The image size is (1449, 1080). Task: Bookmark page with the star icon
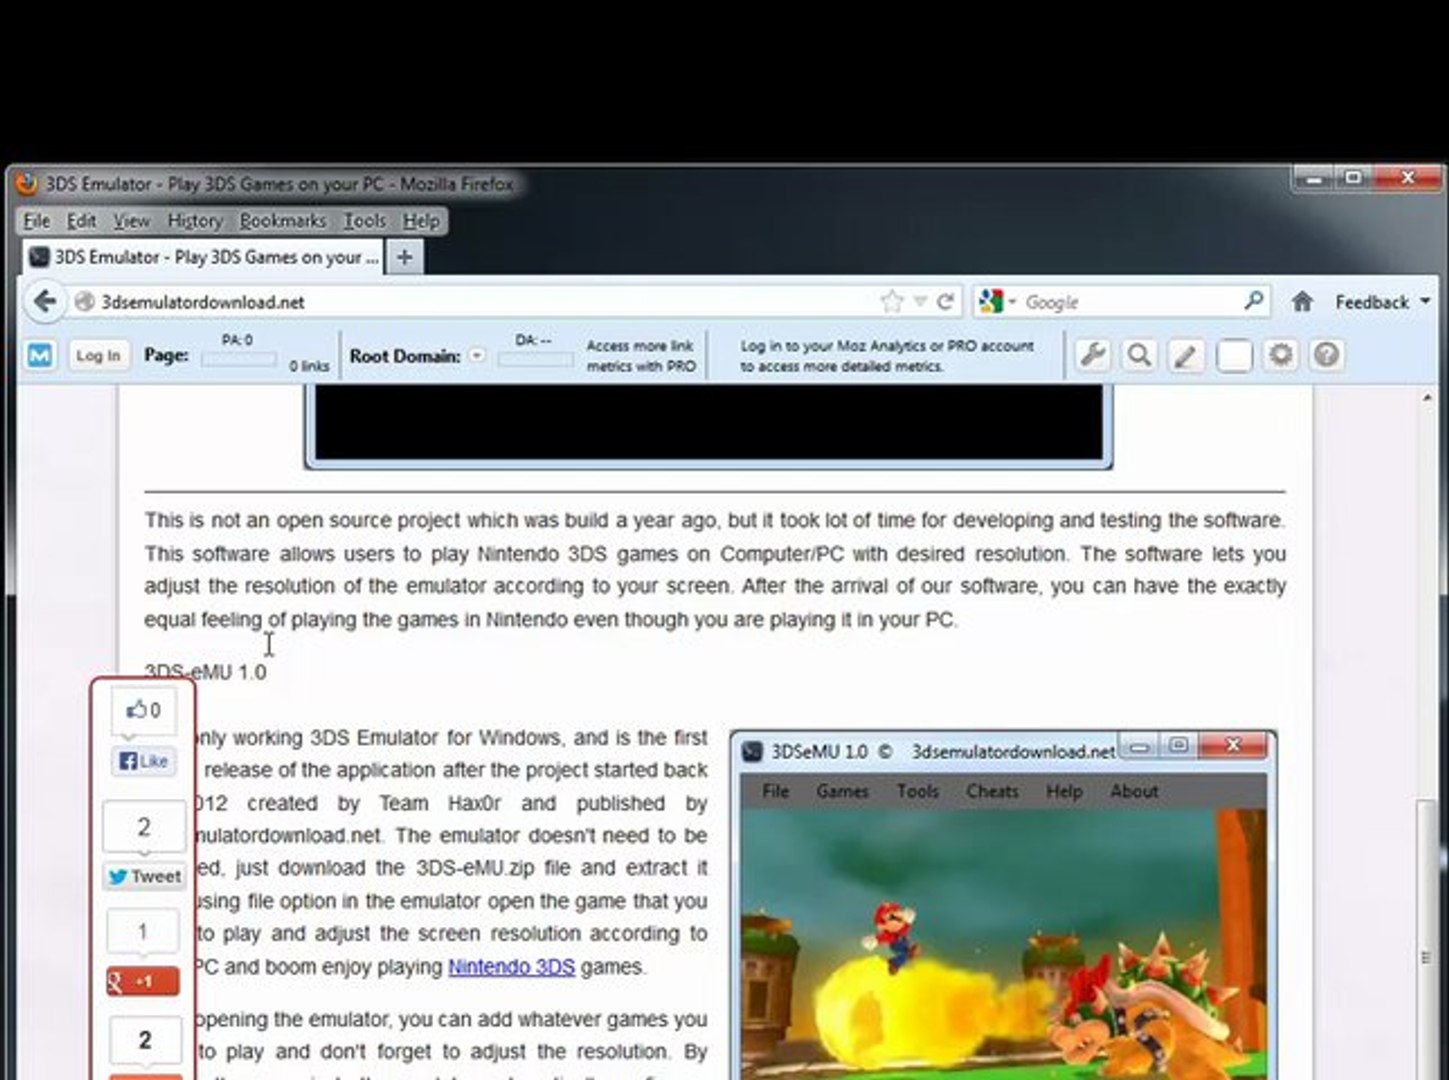pyautogui.click(x=891, y=301)
